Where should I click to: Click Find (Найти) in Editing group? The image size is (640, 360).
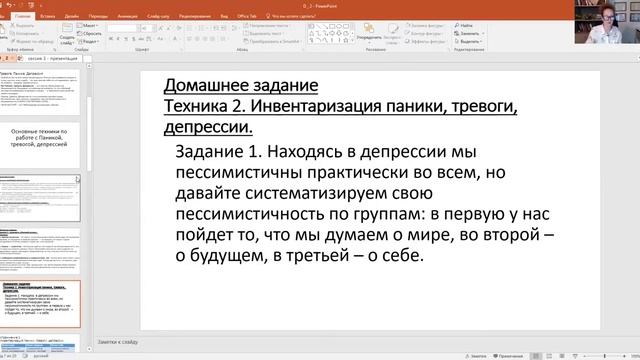tap(463, 25)
